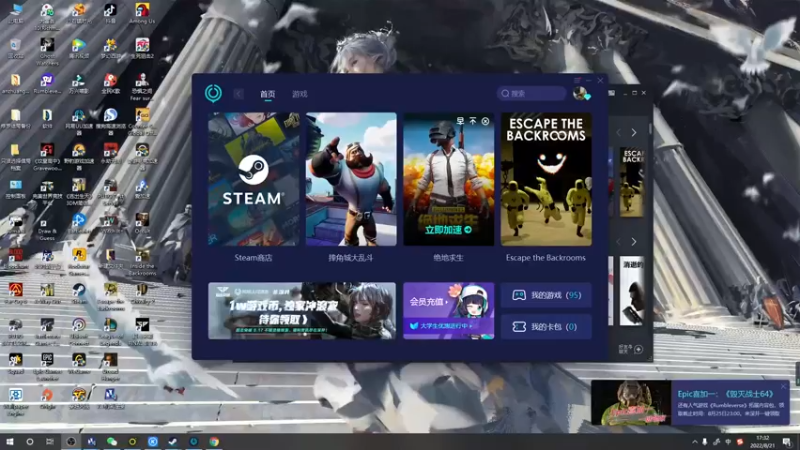Open the 摔角城大乱斗 game card
The width and height of the screenshot is (800, 450).
[351, 179]
